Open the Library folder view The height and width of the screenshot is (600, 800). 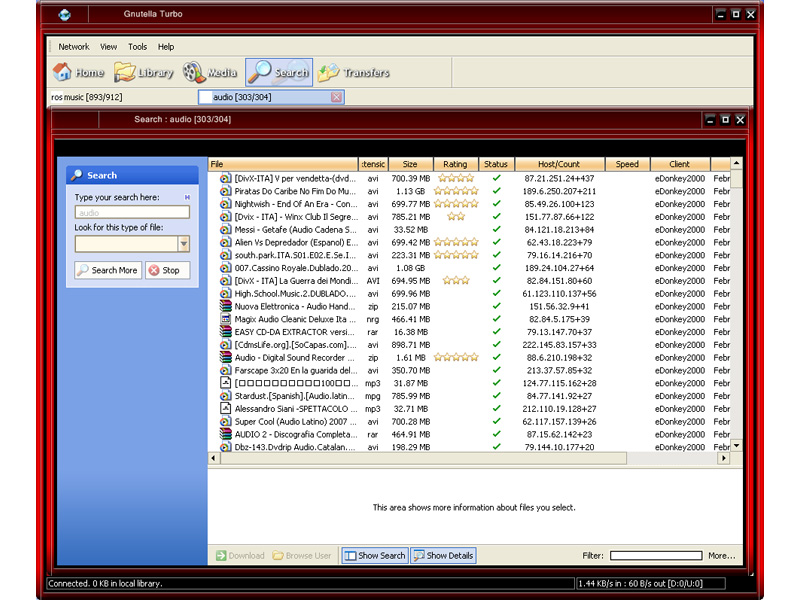pyautogui.click(x=144, y=73)
